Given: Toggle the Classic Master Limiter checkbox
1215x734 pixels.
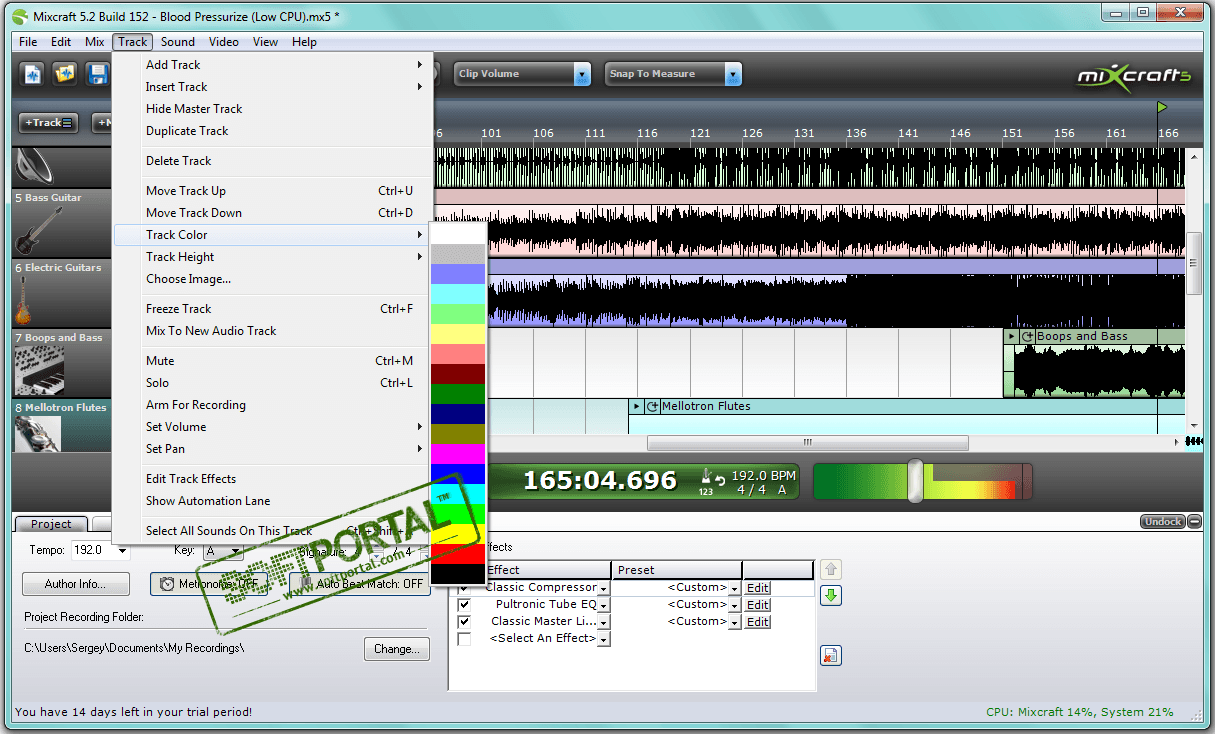Looking at the screenshot, I should pos(463,622).
